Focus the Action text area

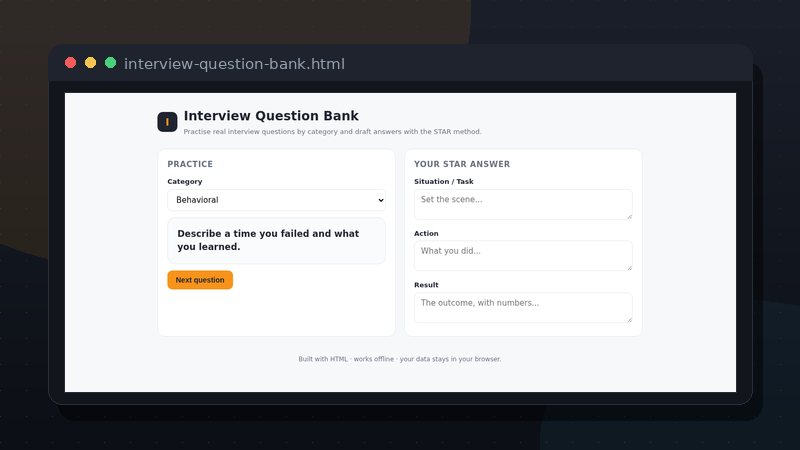pos(523,256)
